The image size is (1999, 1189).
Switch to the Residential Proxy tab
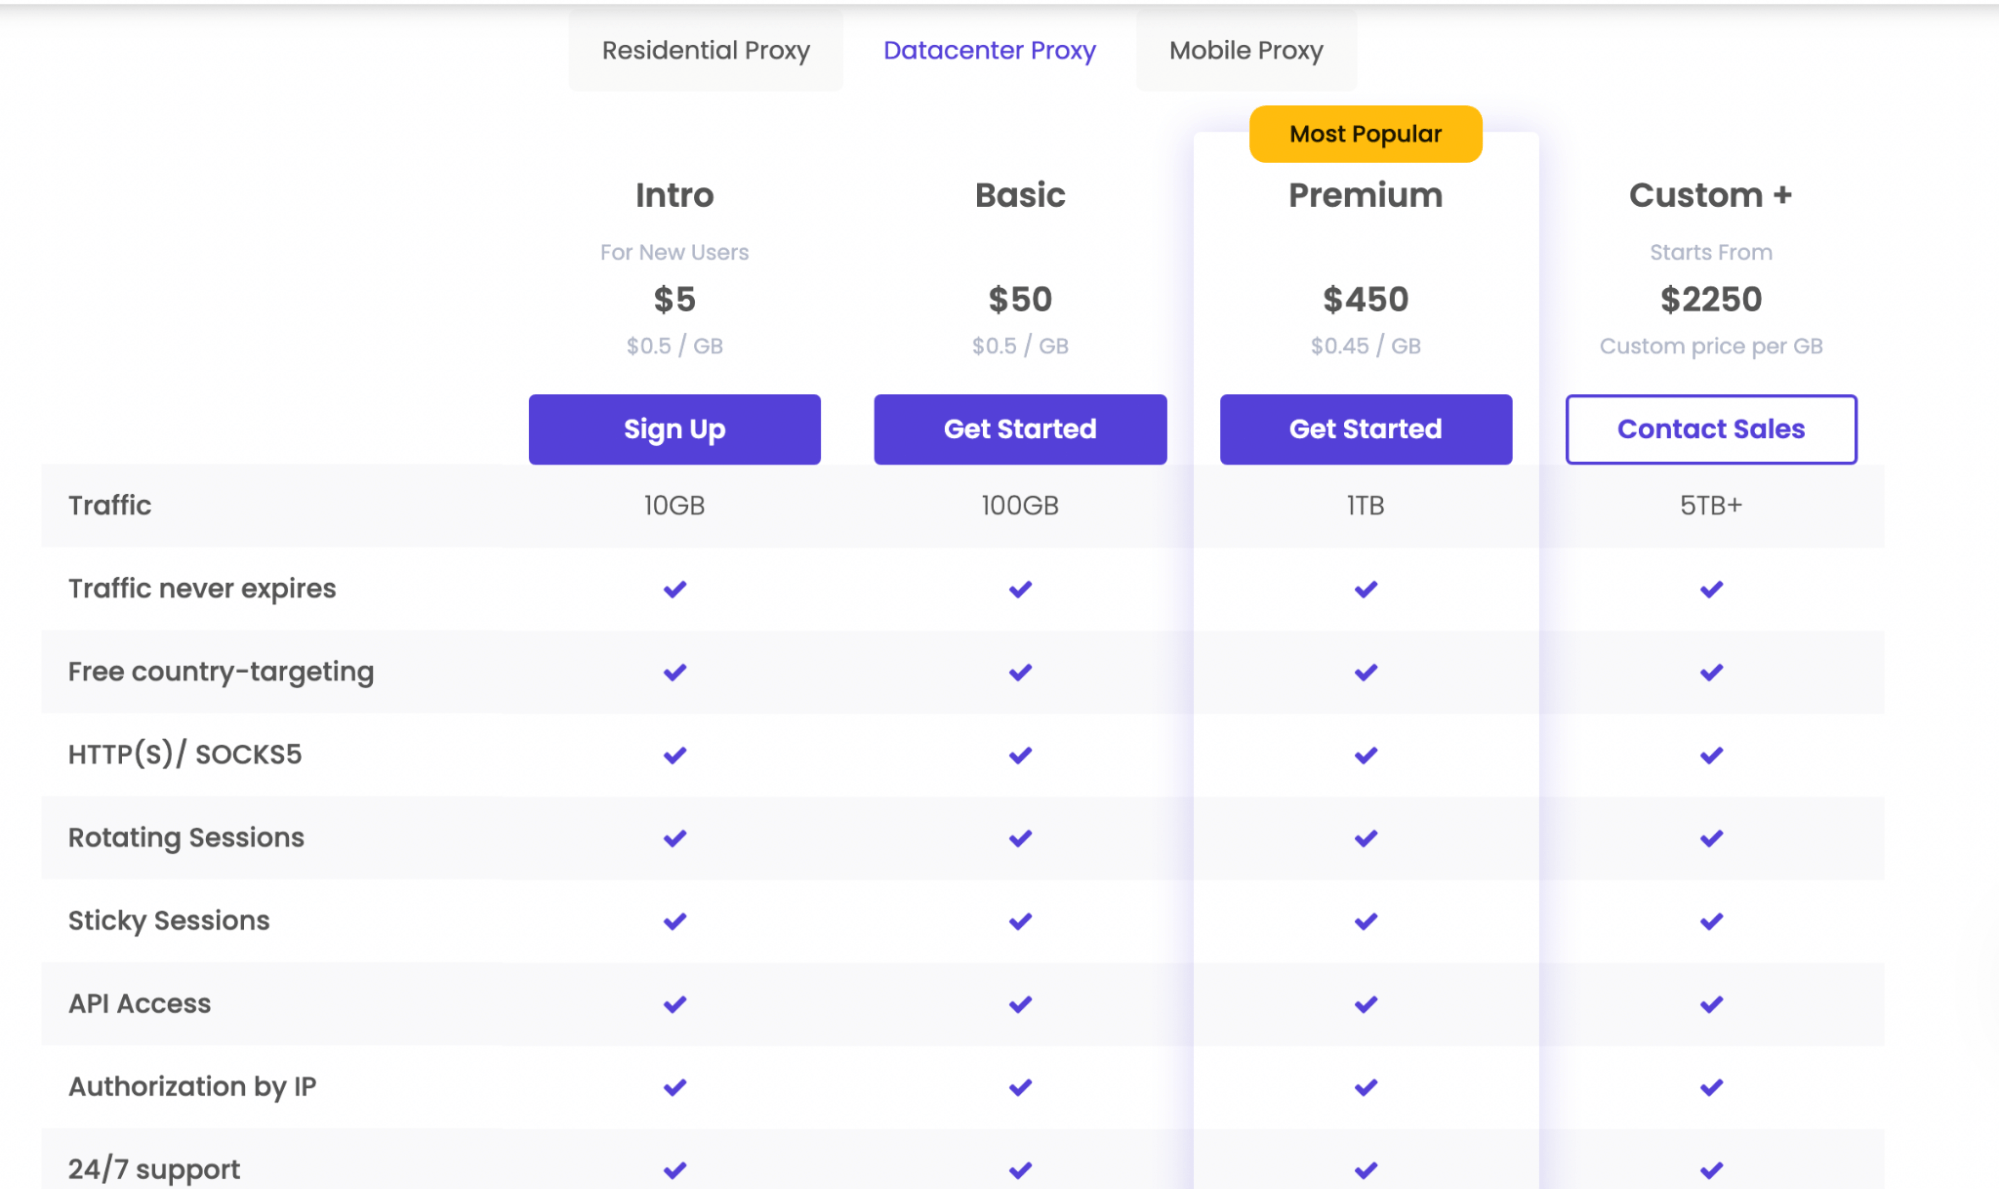[x=705, y=50]
